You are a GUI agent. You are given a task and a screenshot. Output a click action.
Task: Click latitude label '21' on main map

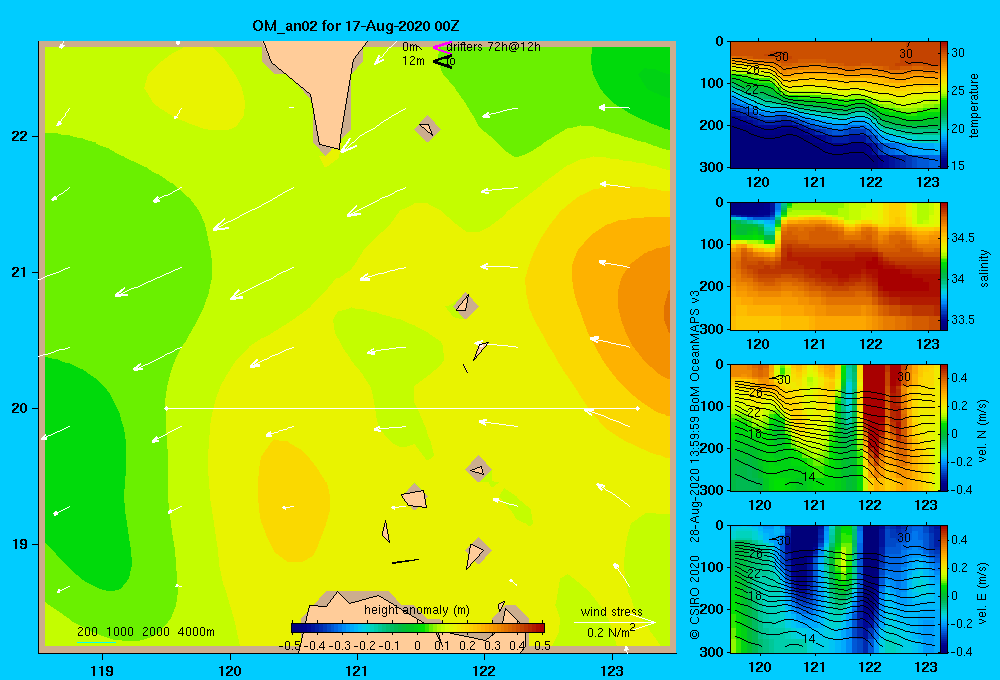(19, 272)
